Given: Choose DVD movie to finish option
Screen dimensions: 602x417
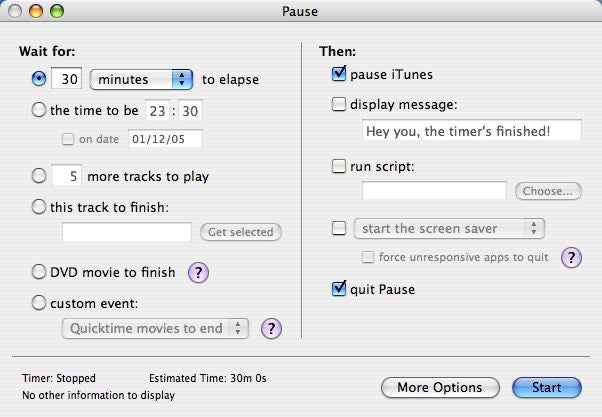Looking at the screenshot, I should pos(39,272).
